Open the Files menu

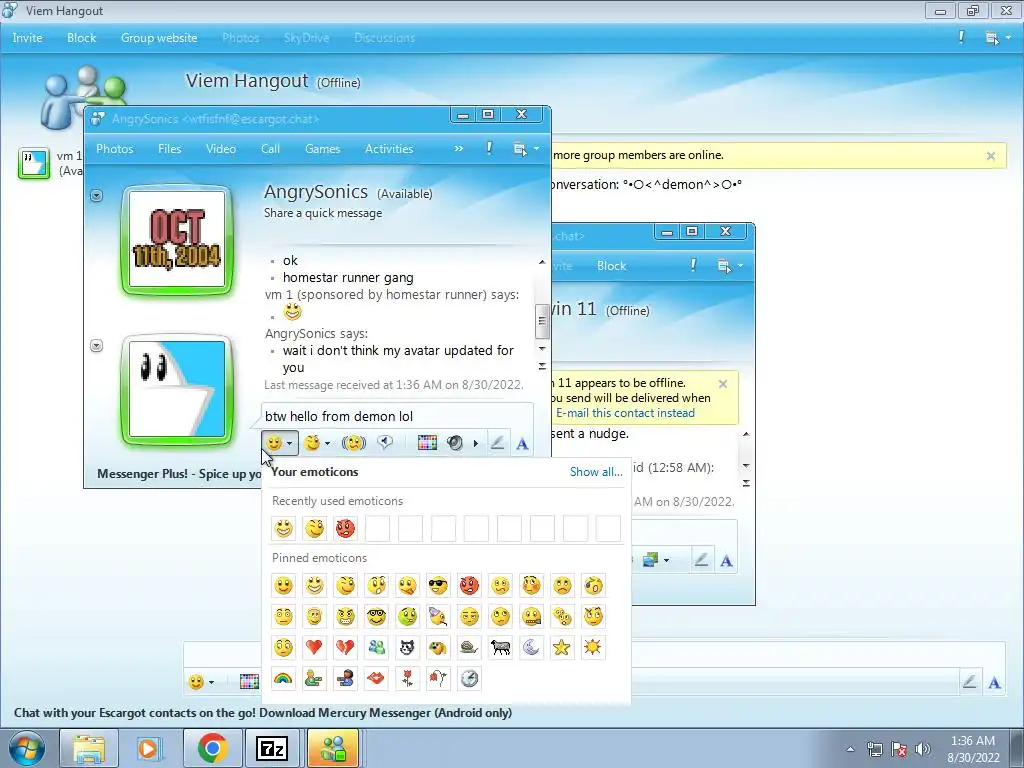tap(169, 149)
